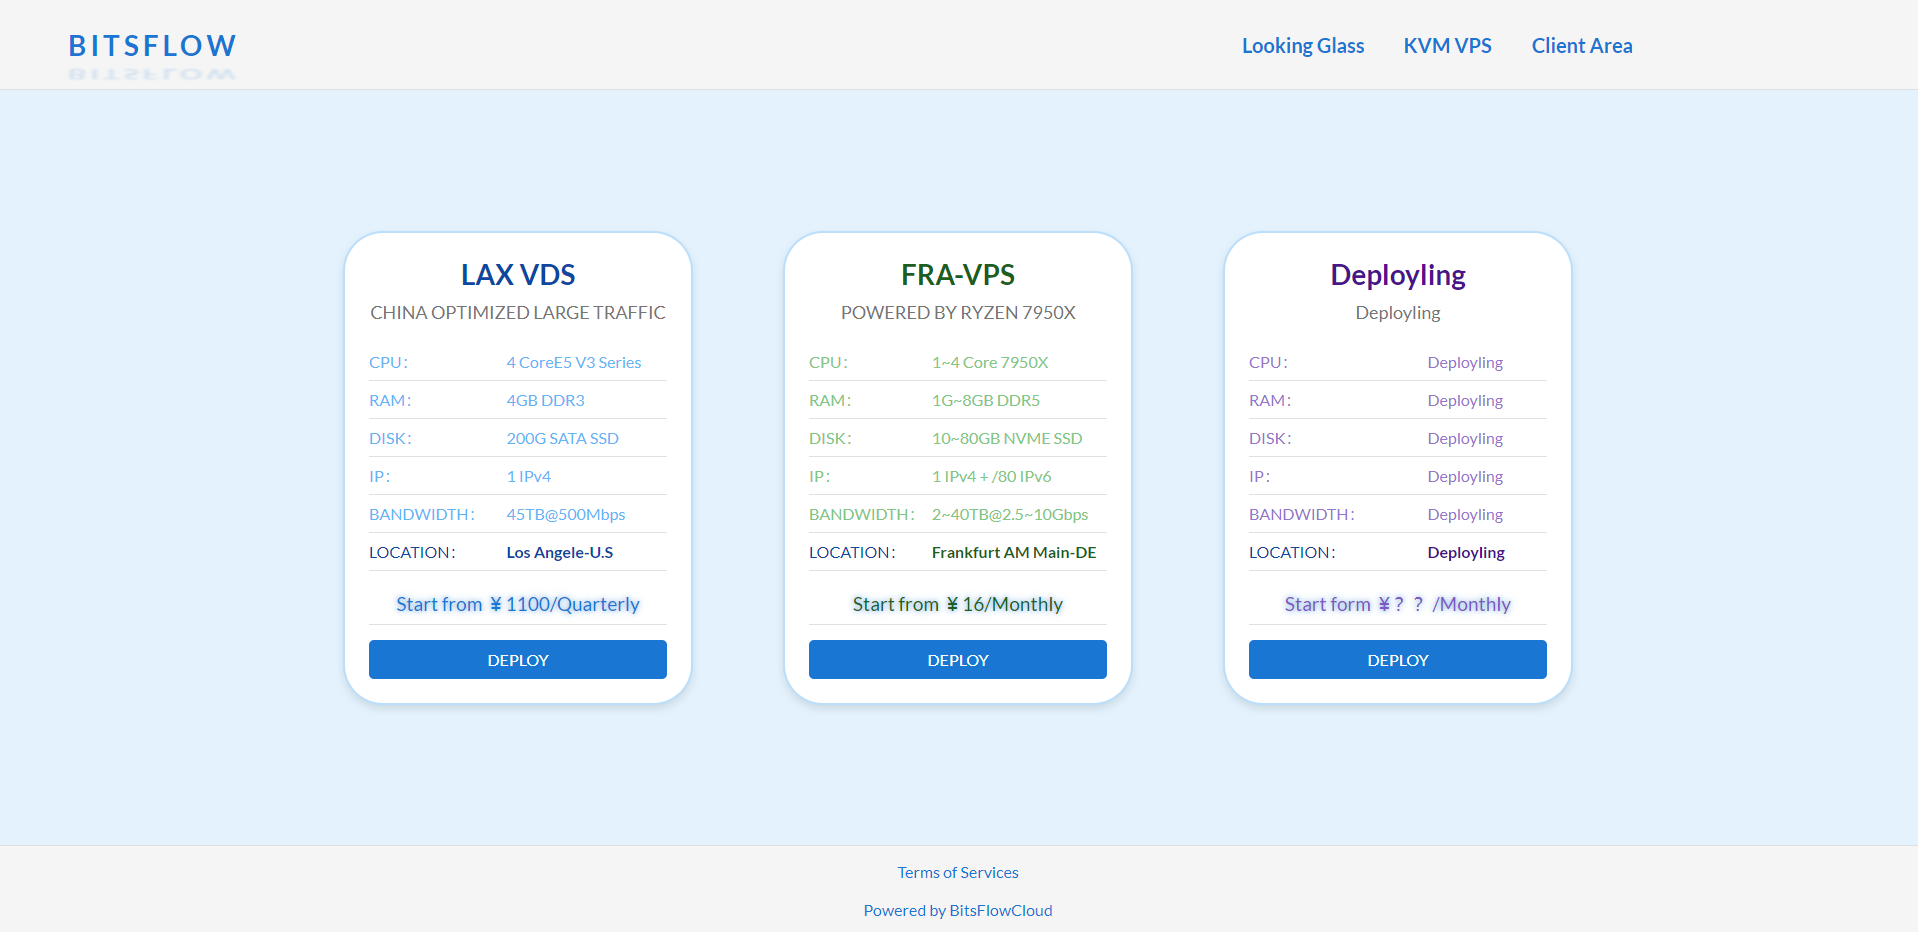Click the 'CHINA OPTIMIZED LARGE TRAFFIC' subtitle

click(517, 313)
